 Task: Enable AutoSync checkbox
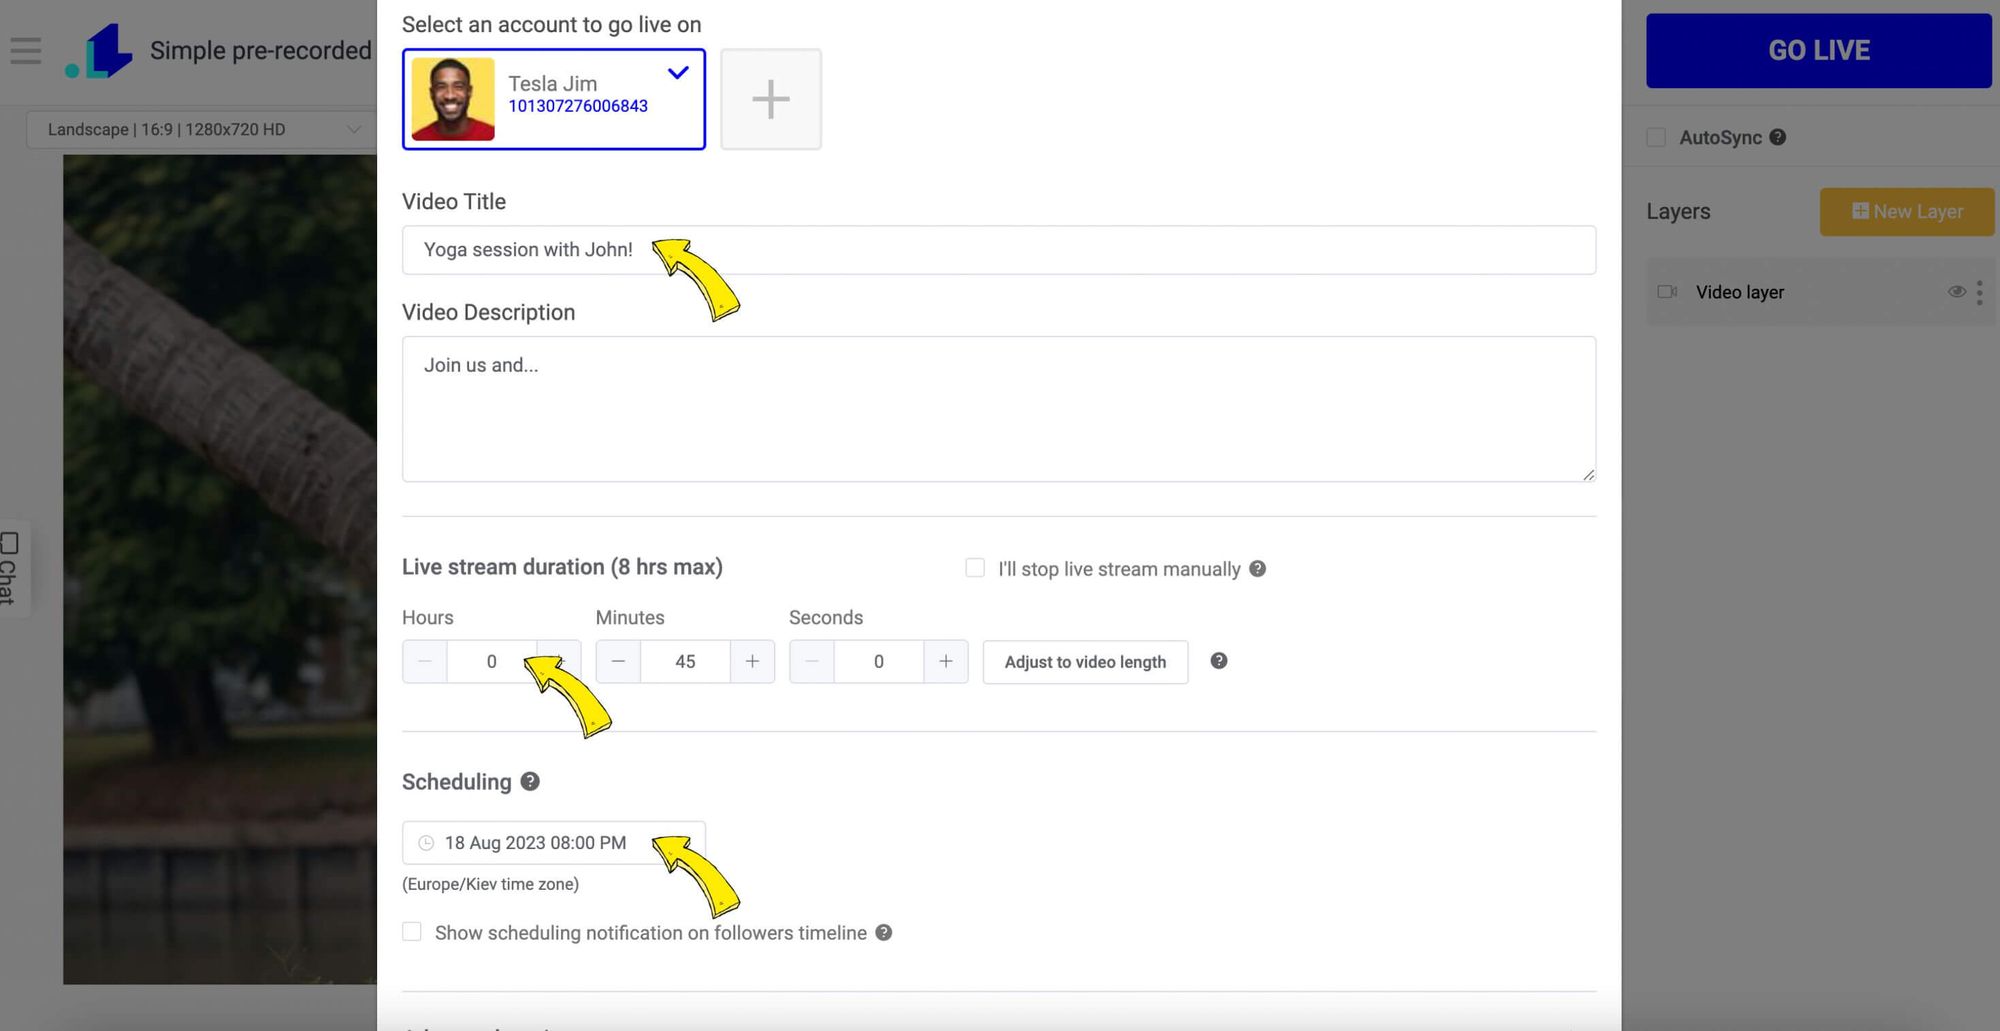1656,137
